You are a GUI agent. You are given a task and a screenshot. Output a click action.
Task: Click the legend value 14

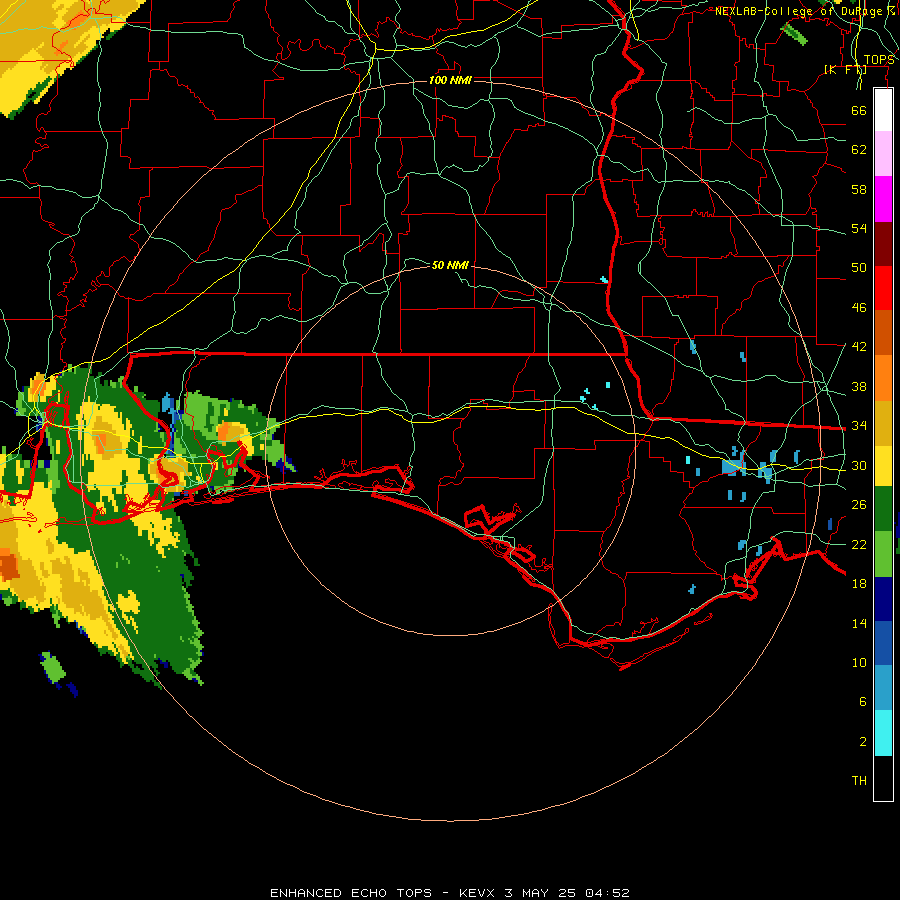tap(859, 623)
